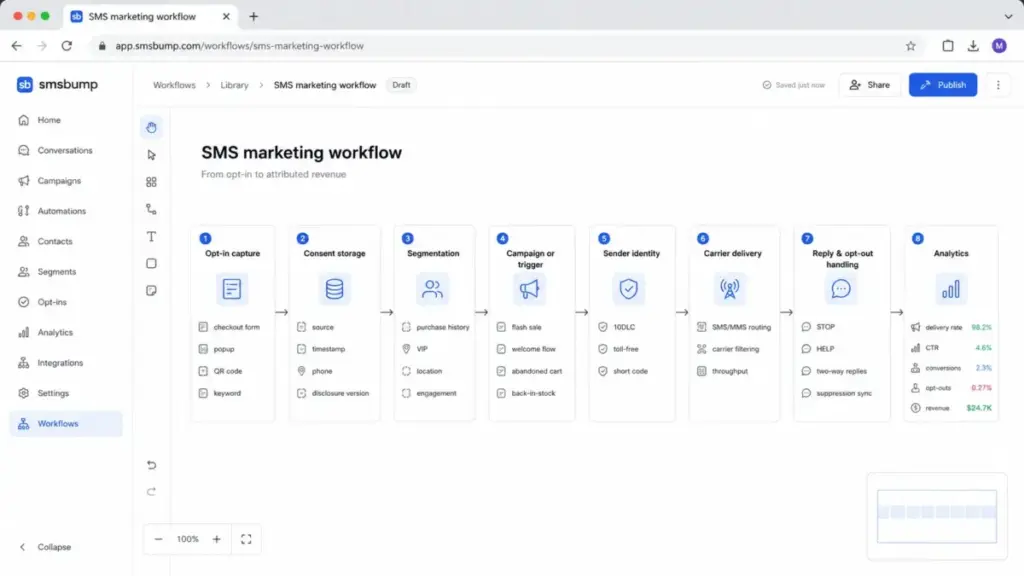Select the 'suppression sync' item
The width and height of the screenshot is (1024, 576).
point(837,393)
